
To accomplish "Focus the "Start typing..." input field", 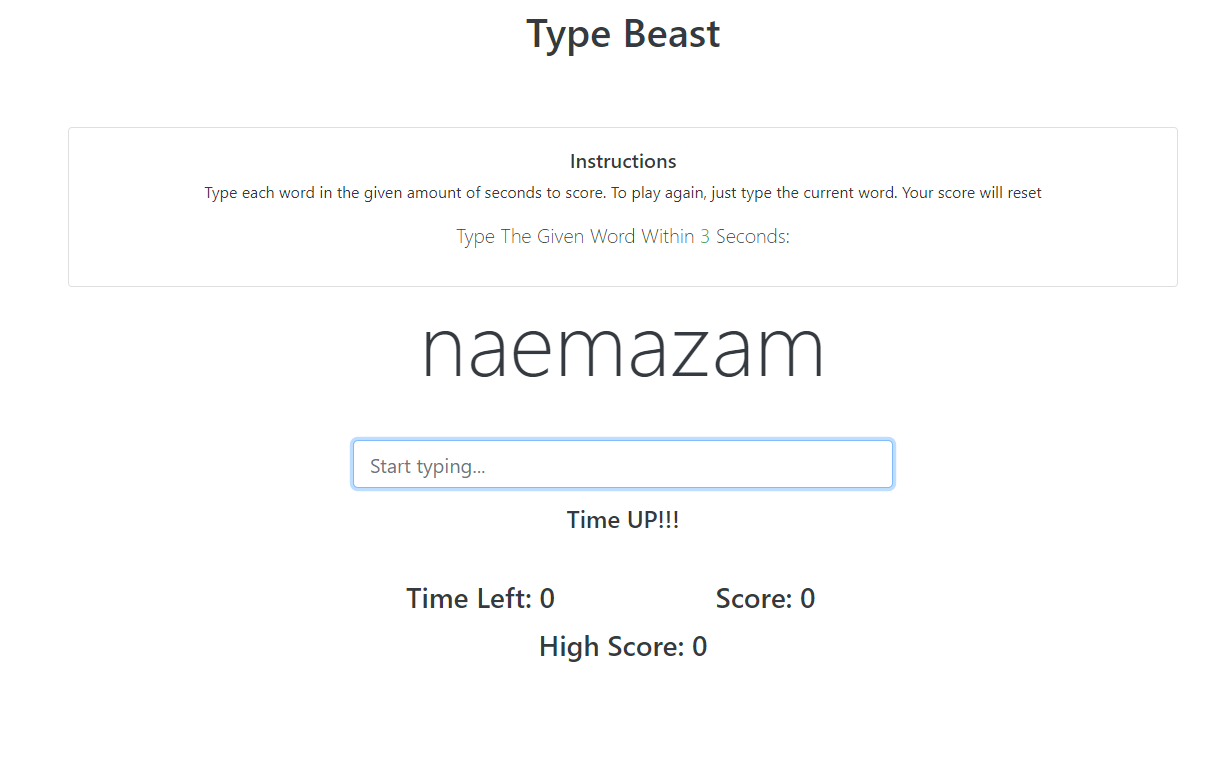I will click(622, 465).
